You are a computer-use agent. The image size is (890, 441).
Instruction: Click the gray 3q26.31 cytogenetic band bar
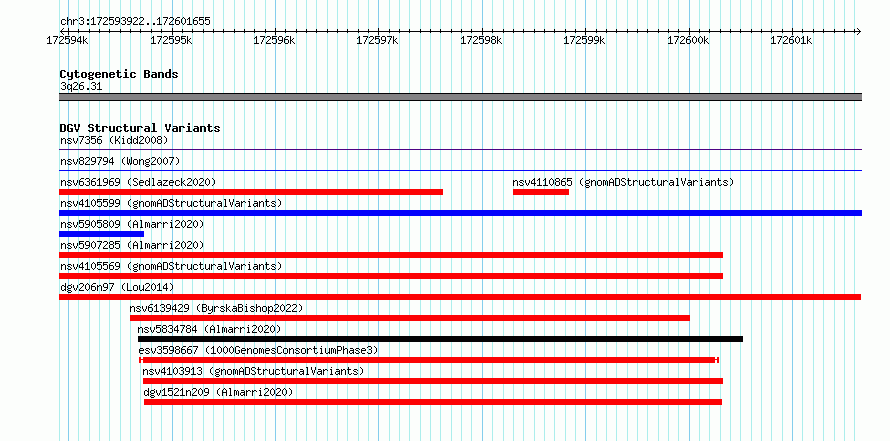click(460, 97)
